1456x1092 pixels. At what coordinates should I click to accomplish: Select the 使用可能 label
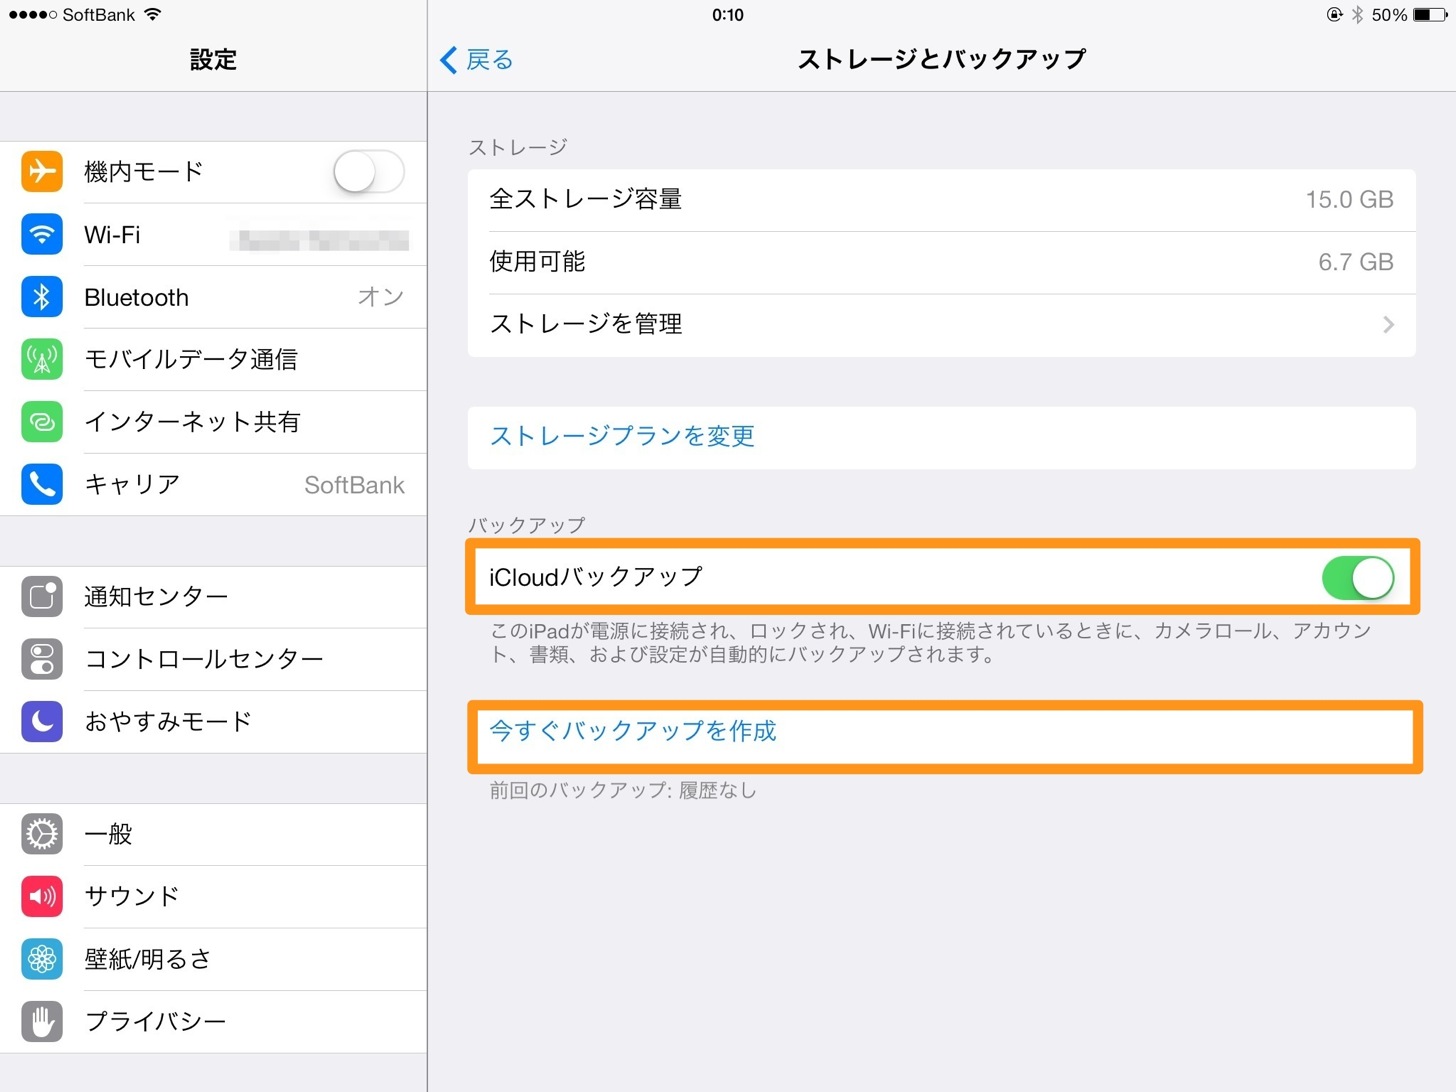point(537,262)
